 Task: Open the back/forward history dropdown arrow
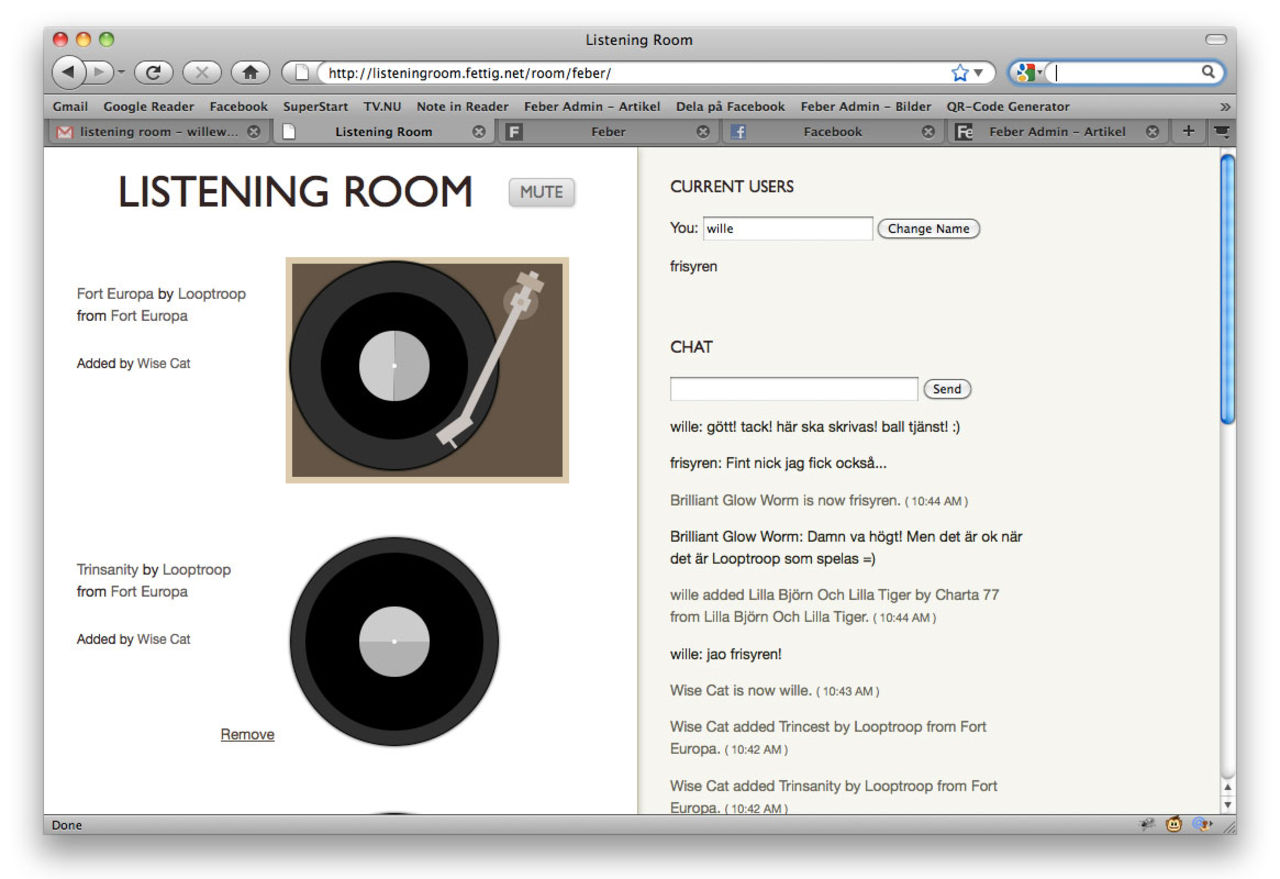pos(121,72)
